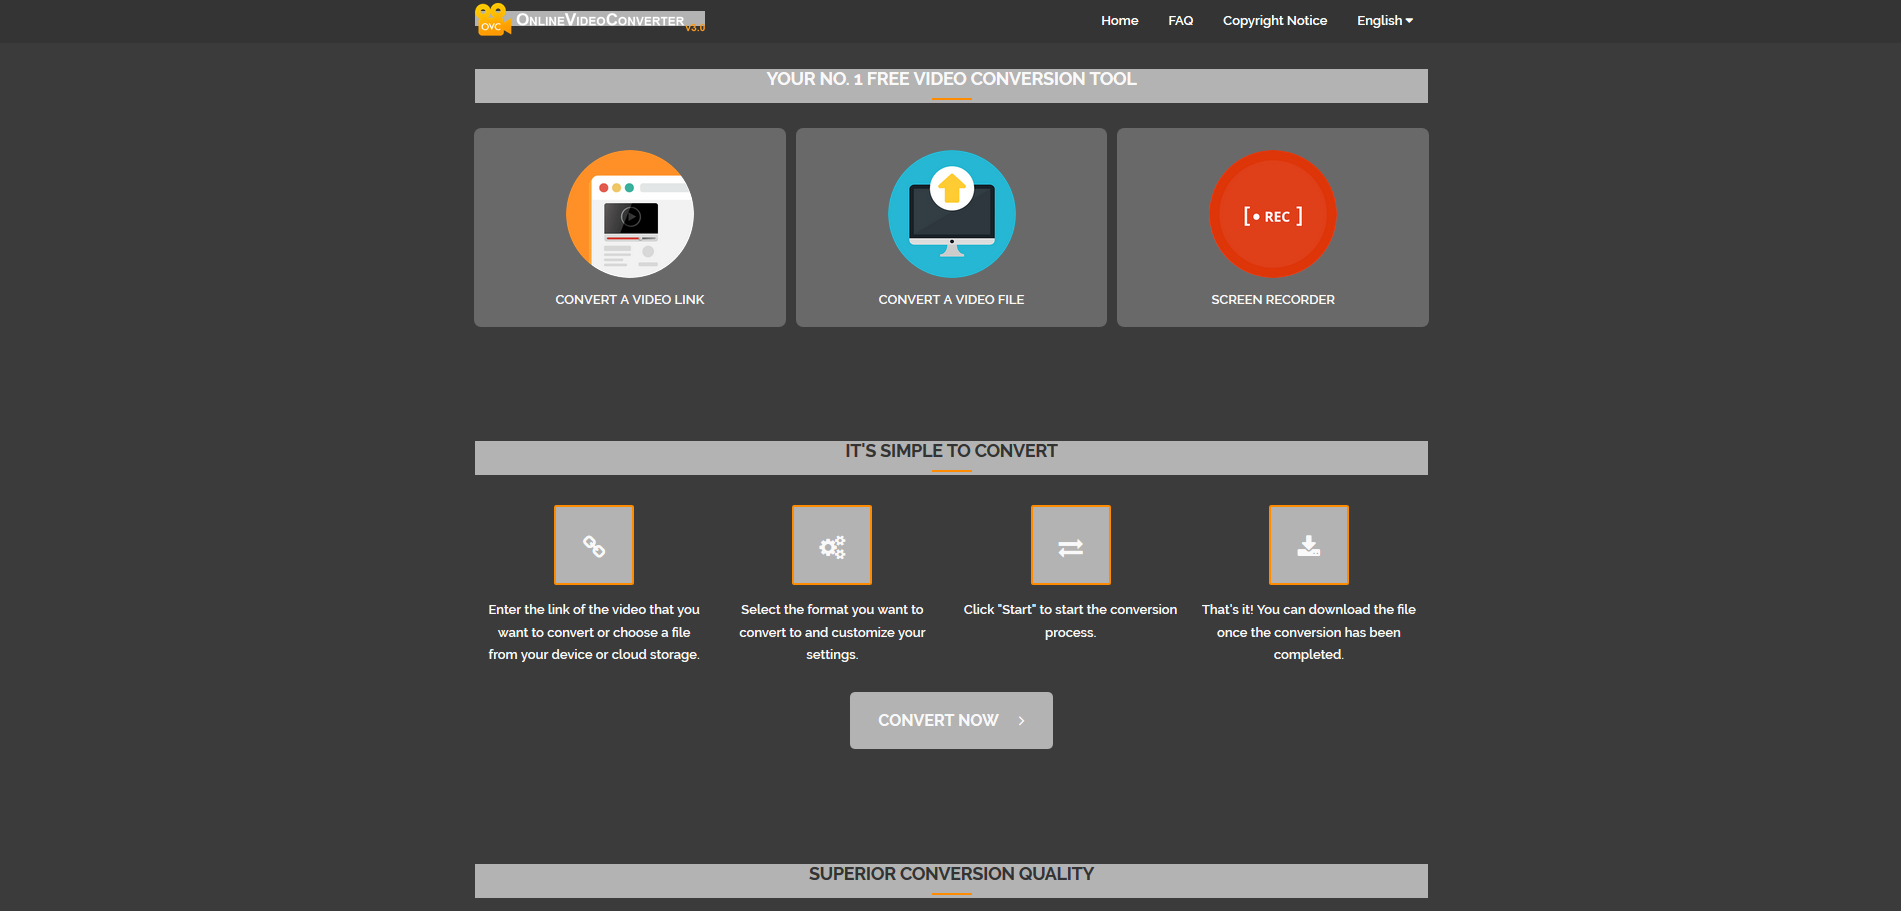Open the Screen Recorder REC icon
The height and width of the screenshot is (911, 1901).
click(x=1272, y=214)
